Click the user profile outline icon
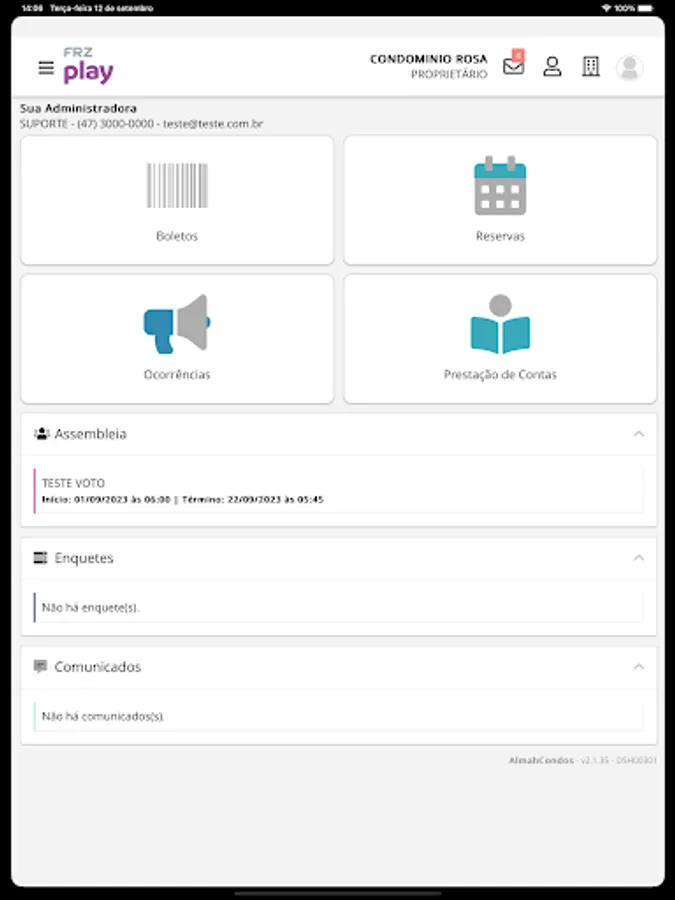This screenshot has height=900, width=675. [552, 67]
